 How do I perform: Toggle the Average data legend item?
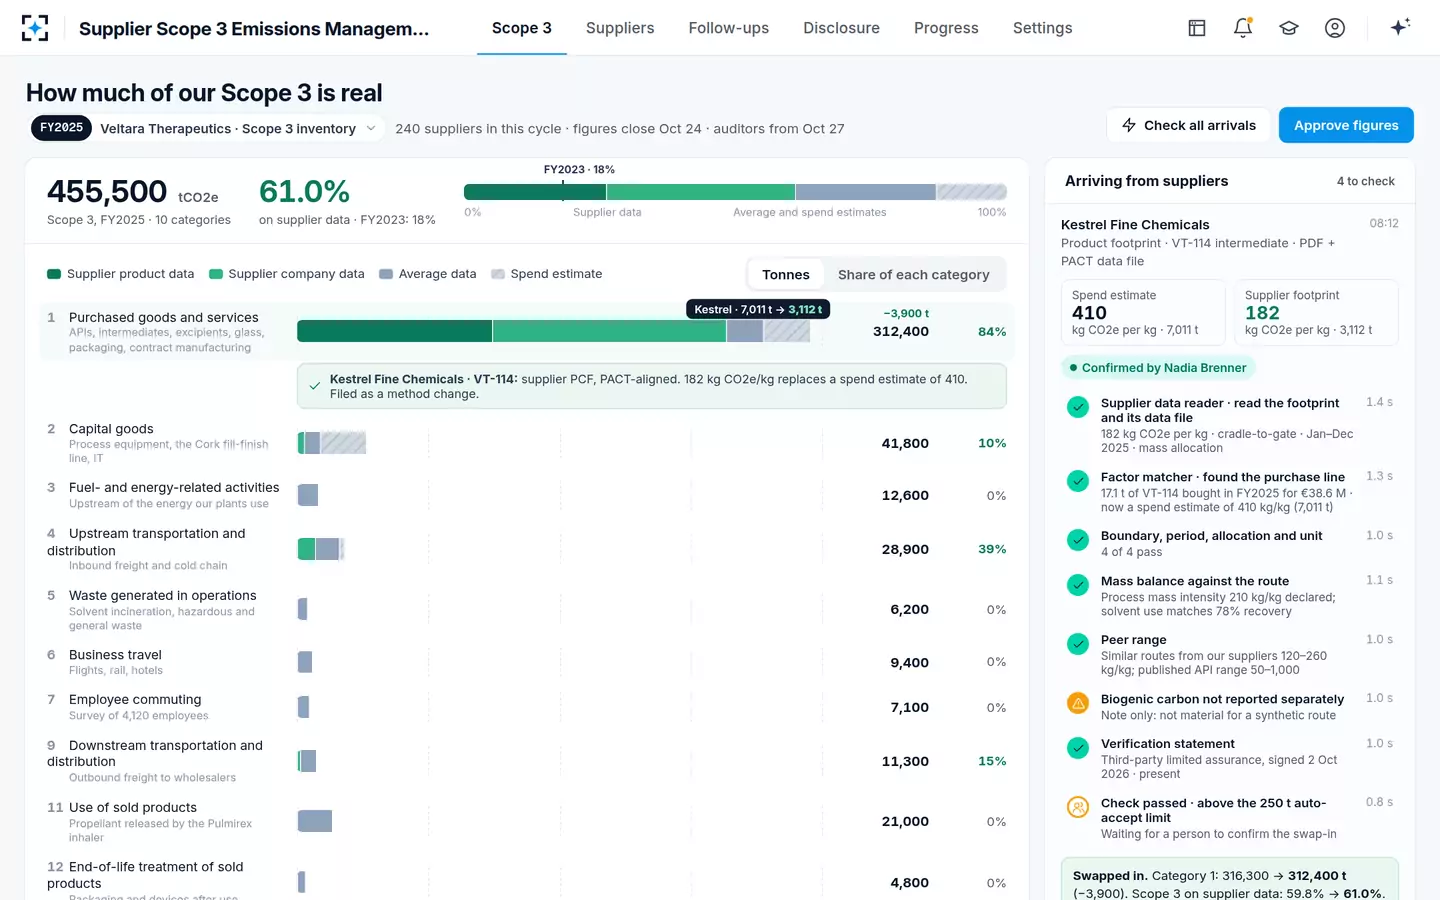pos(428,274)
